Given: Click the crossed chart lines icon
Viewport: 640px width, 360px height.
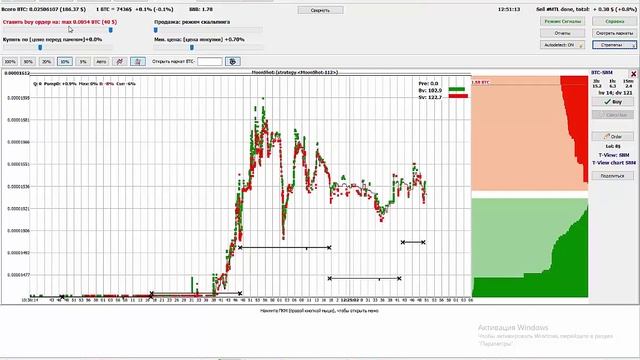Looking at the screenshot, I should [x=120, y=62].
